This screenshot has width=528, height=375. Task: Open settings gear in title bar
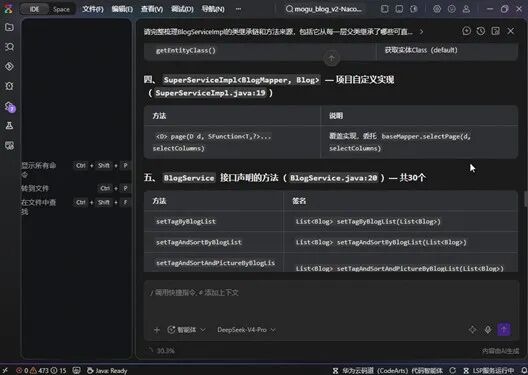pos(437,9)
